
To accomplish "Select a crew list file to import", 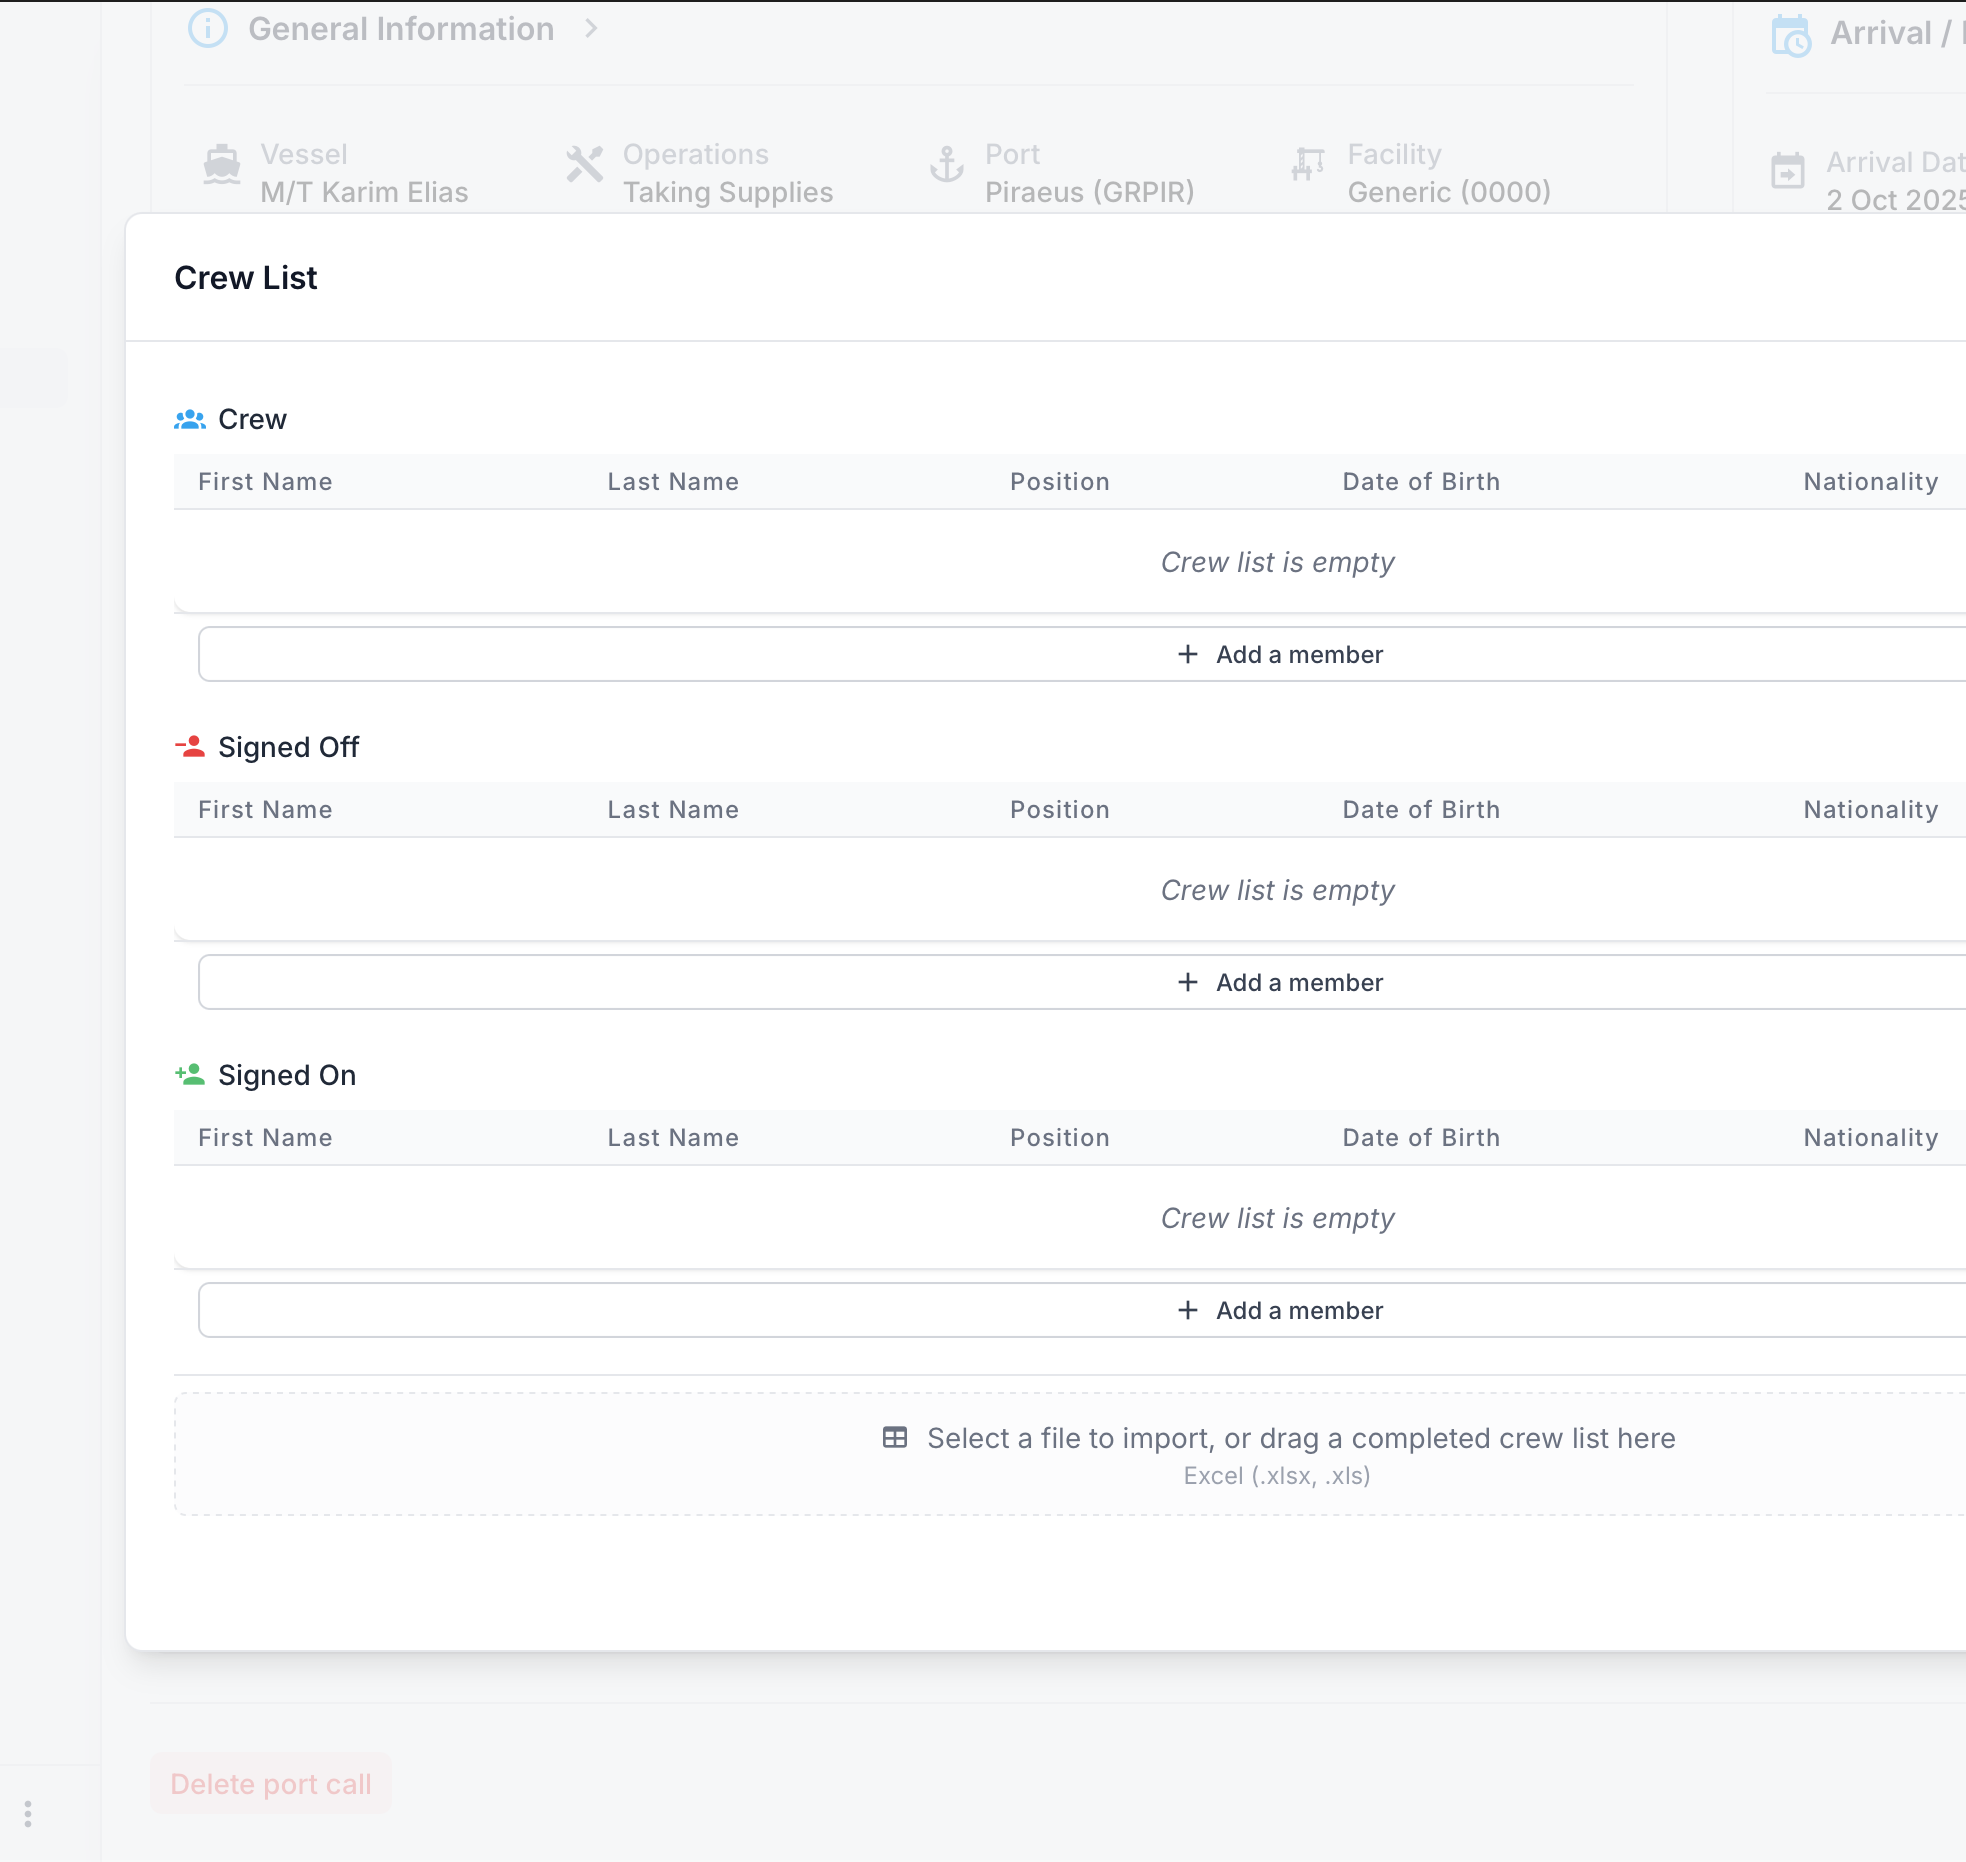I will [x=1300, y=1439].
